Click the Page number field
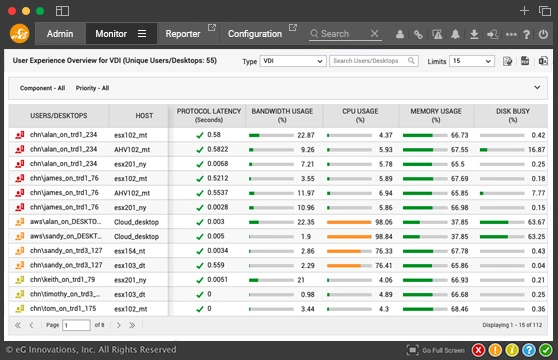Image resolution: width=558 pixels, height=360 pixels. pos(76,325)
